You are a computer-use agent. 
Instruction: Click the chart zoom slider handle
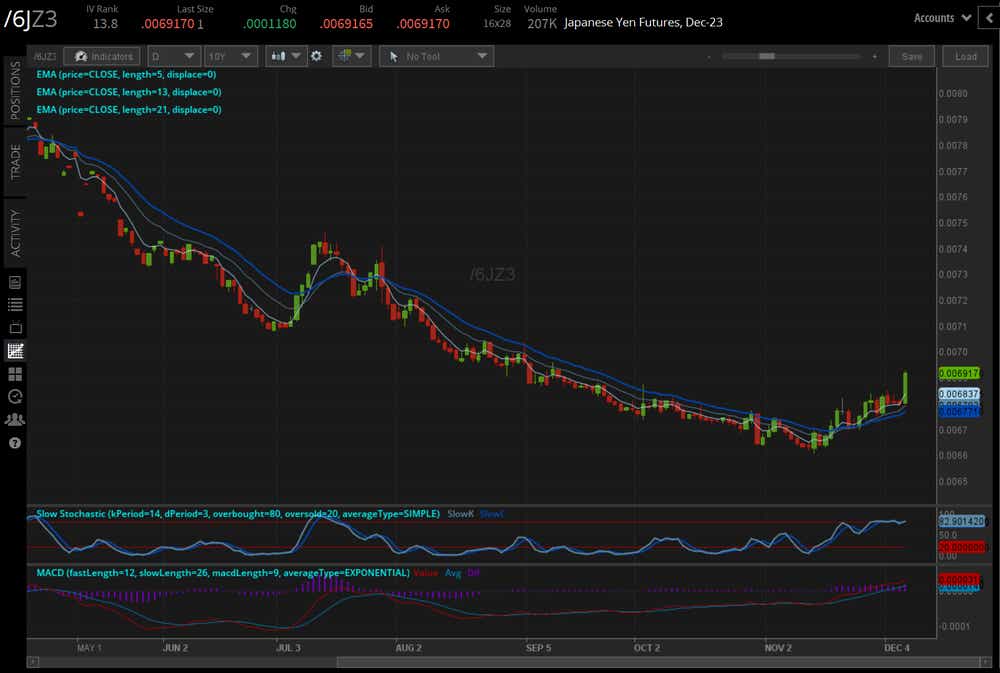point(767,56)
